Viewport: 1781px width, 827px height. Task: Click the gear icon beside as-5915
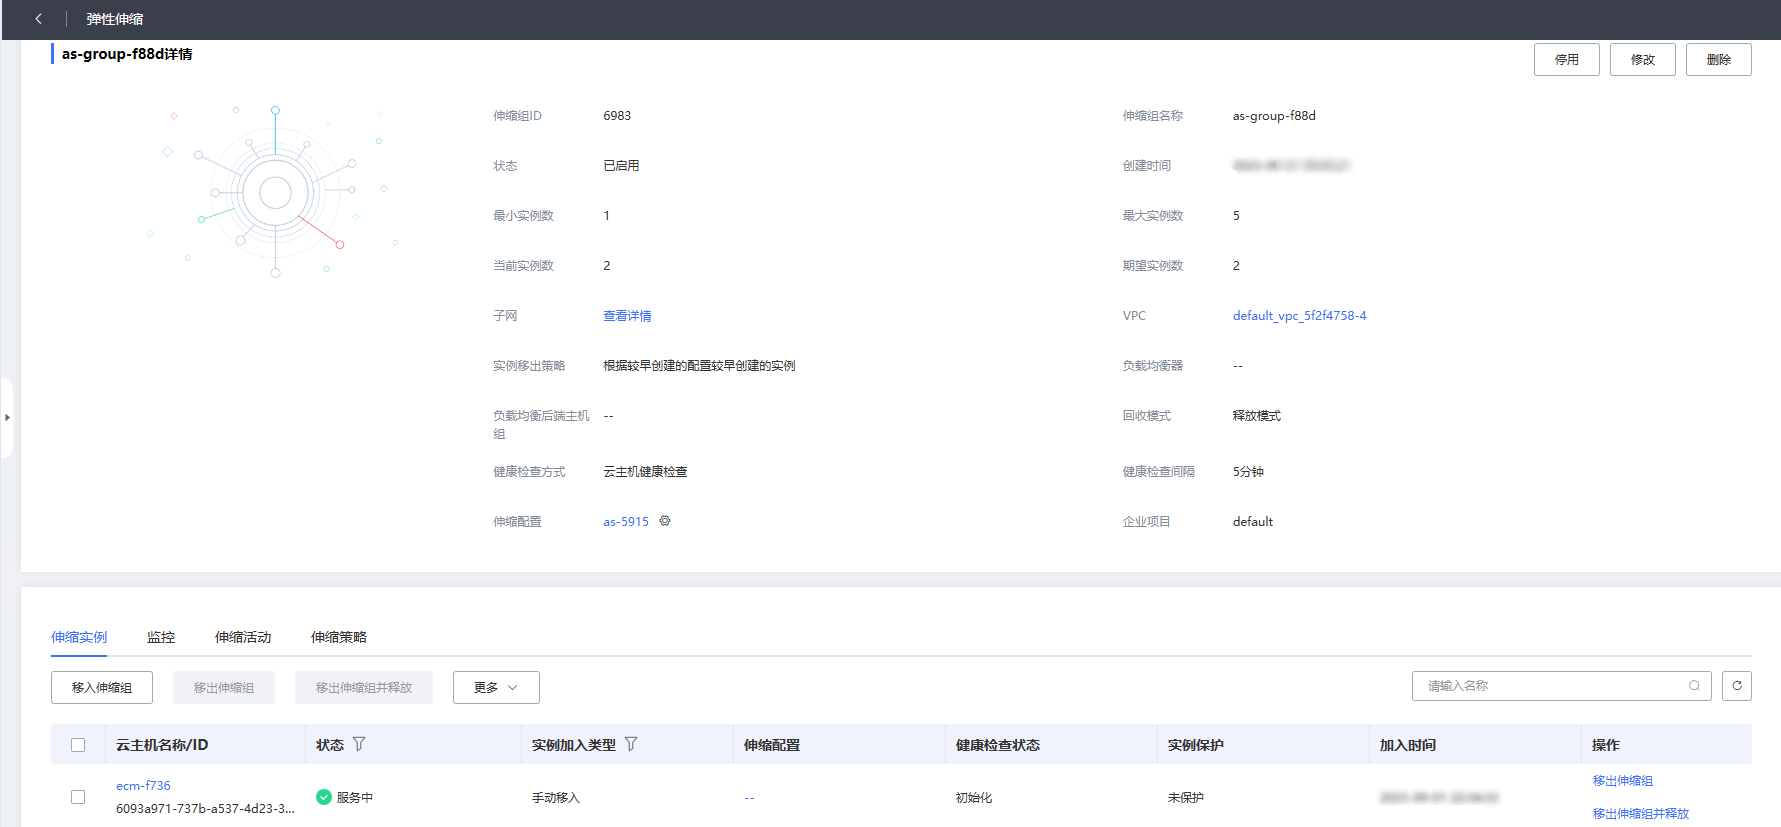[665, 521]
